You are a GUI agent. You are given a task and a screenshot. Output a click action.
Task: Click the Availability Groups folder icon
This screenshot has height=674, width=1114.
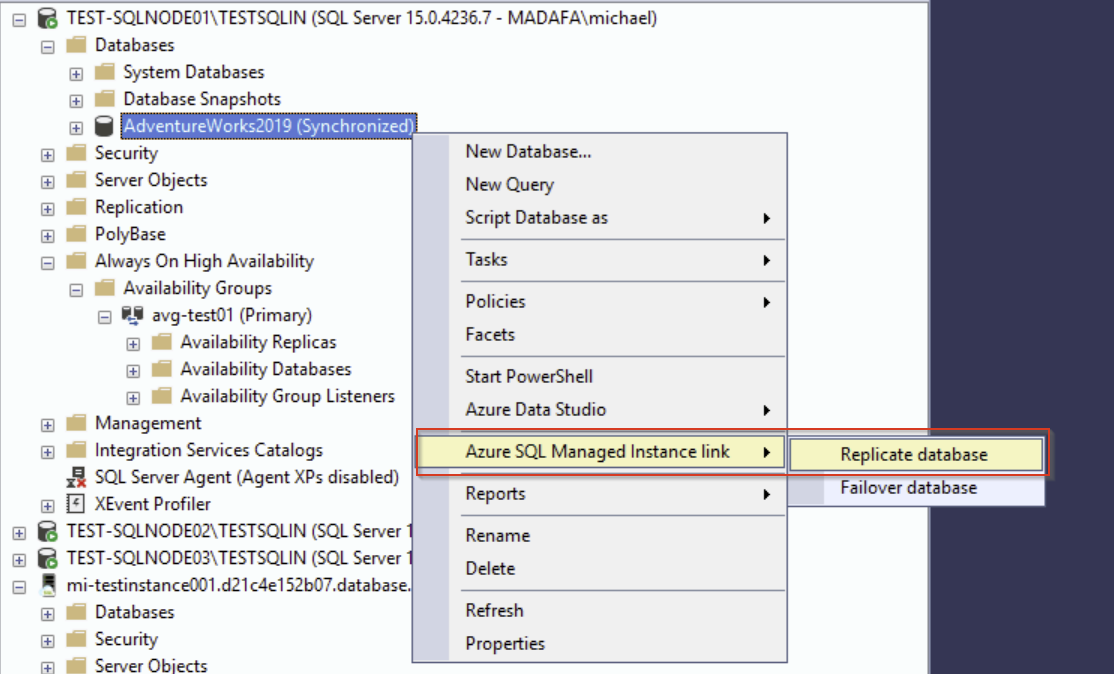pos(104,288)
